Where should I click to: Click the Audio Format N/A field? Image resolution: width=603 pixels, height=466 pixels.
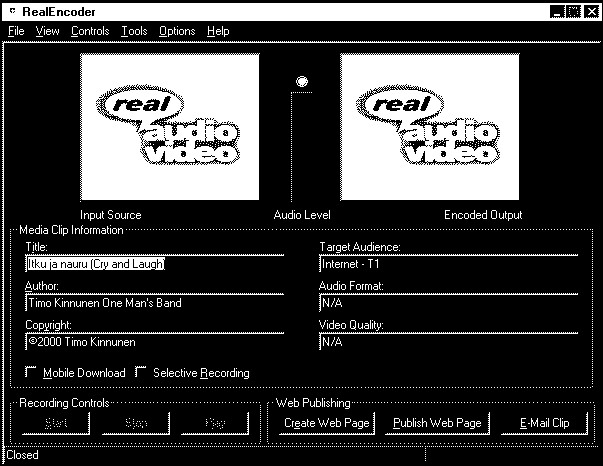pos(448,303)
